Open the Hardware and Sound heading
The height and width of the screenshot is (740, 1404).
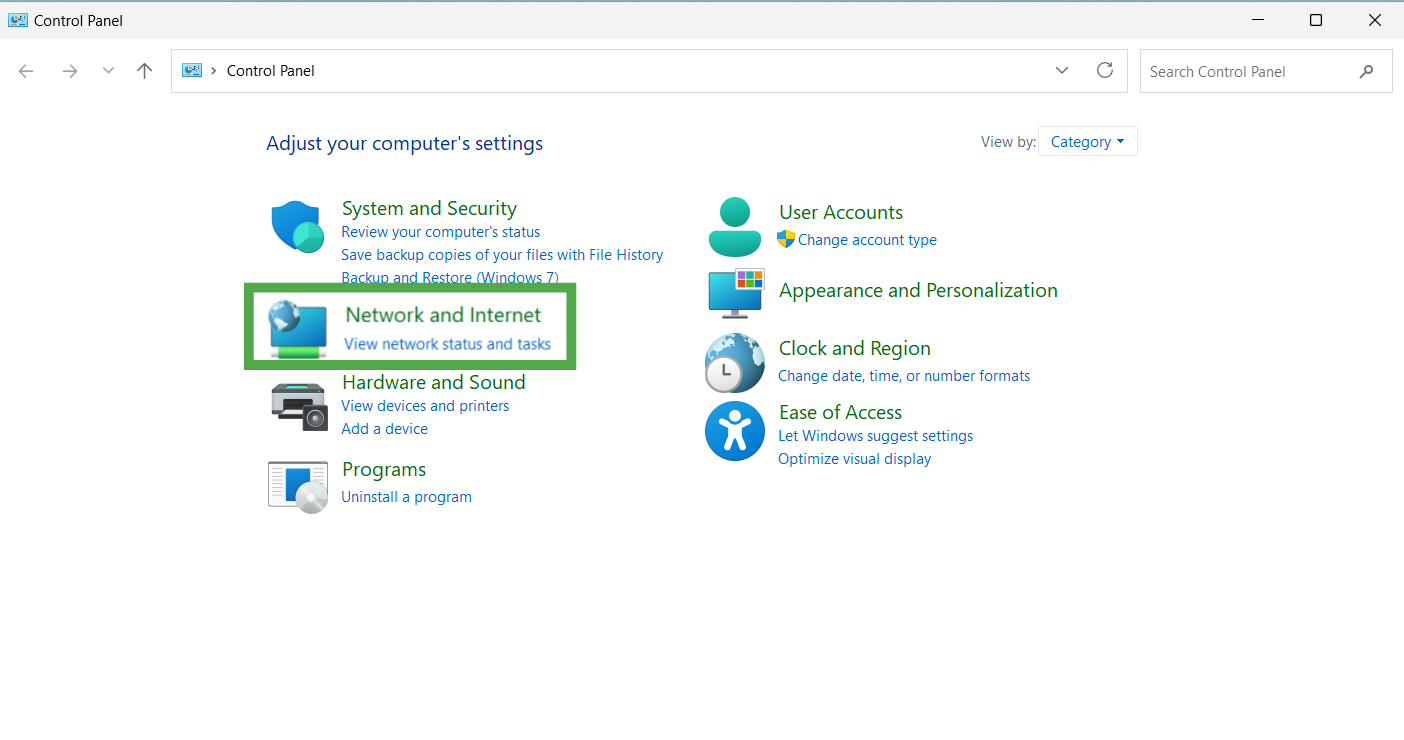pos(434,383)
